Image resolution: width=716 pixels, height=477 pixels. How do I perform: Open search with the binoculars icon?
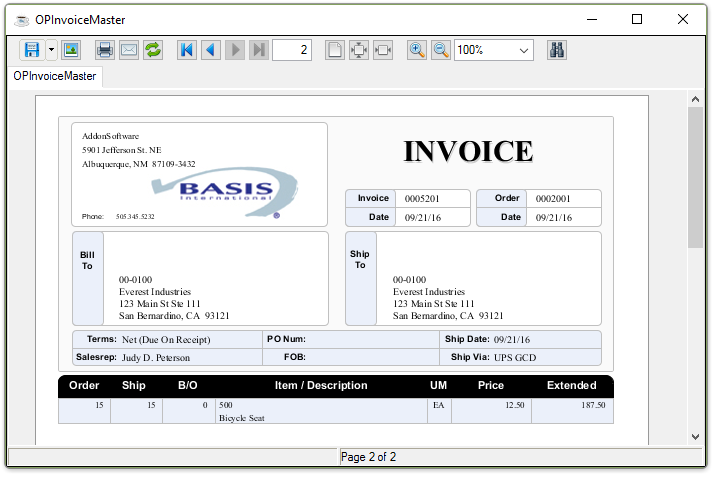558,50
